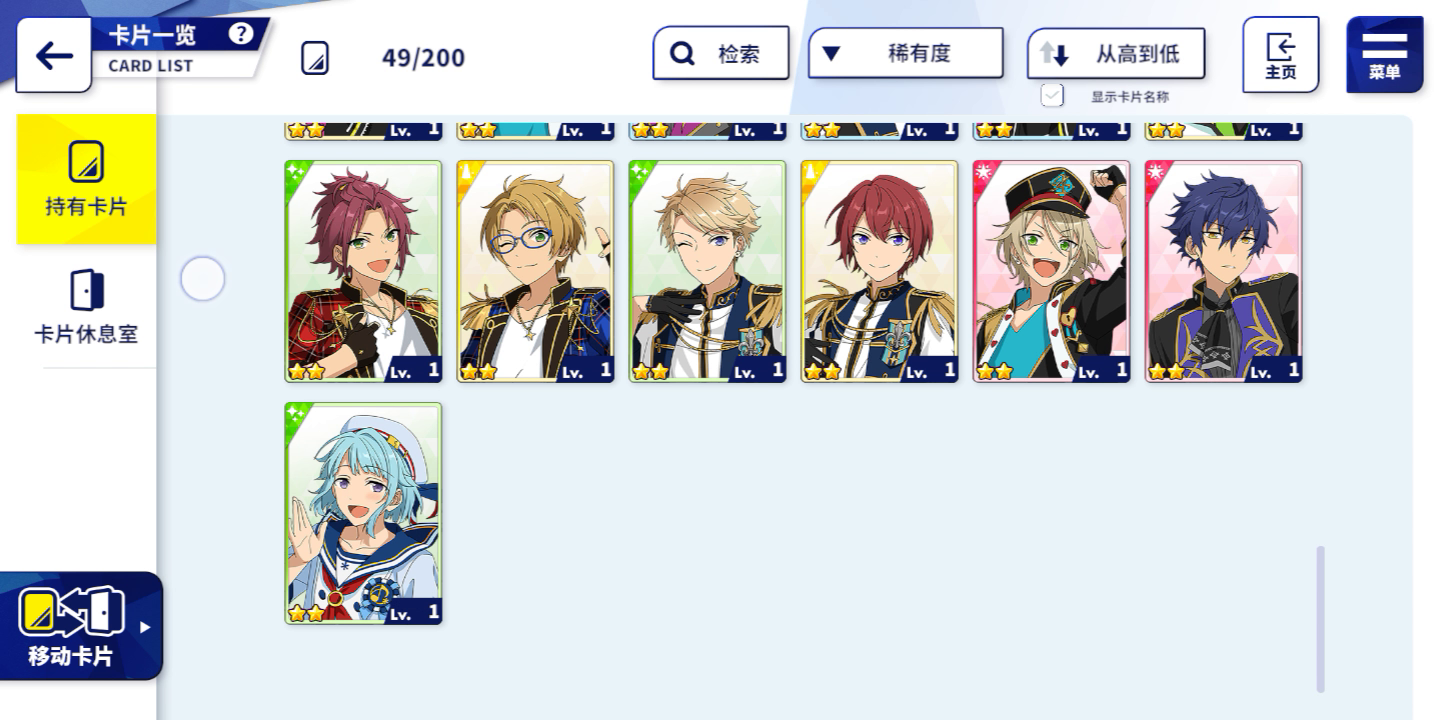Select the winking blonde character card
Image resolution: width=1440 pixels, height=720 pixels.
click(x=707, y=271)
